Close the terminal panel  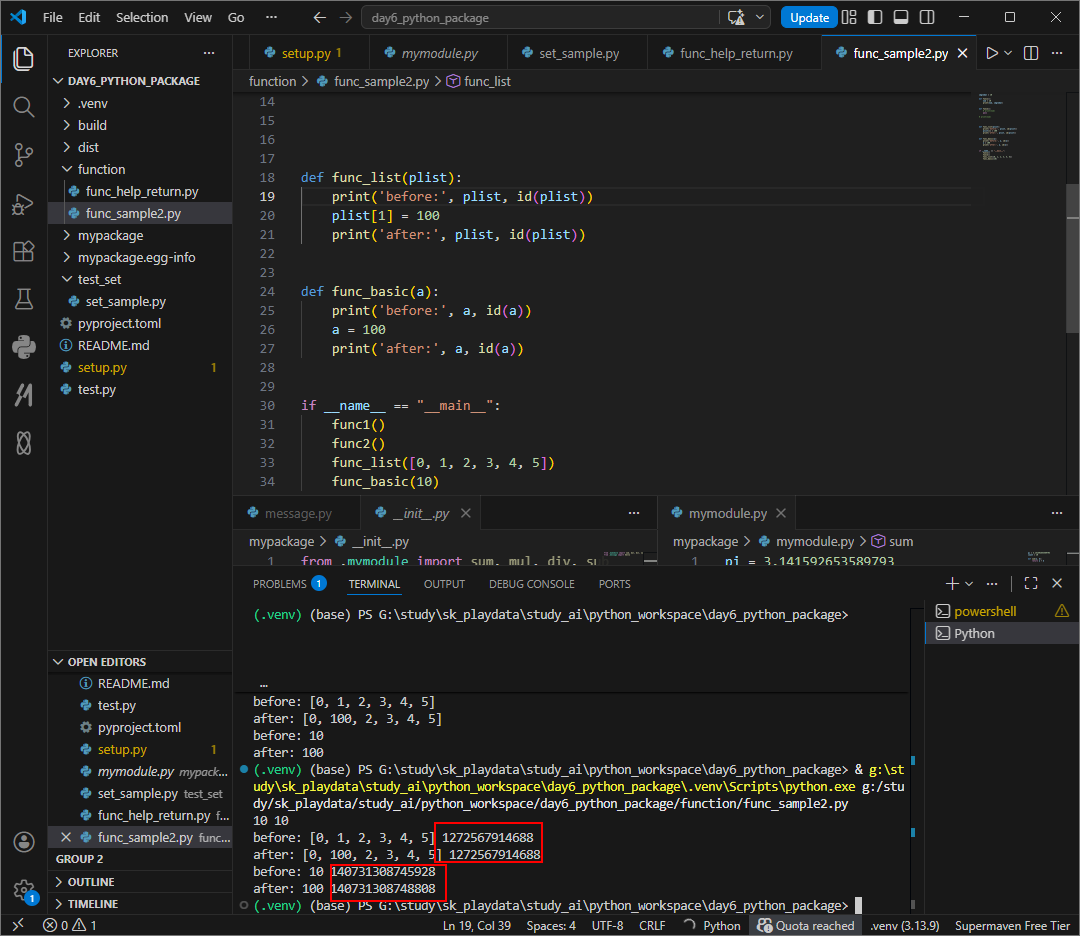pos(1057,583)
